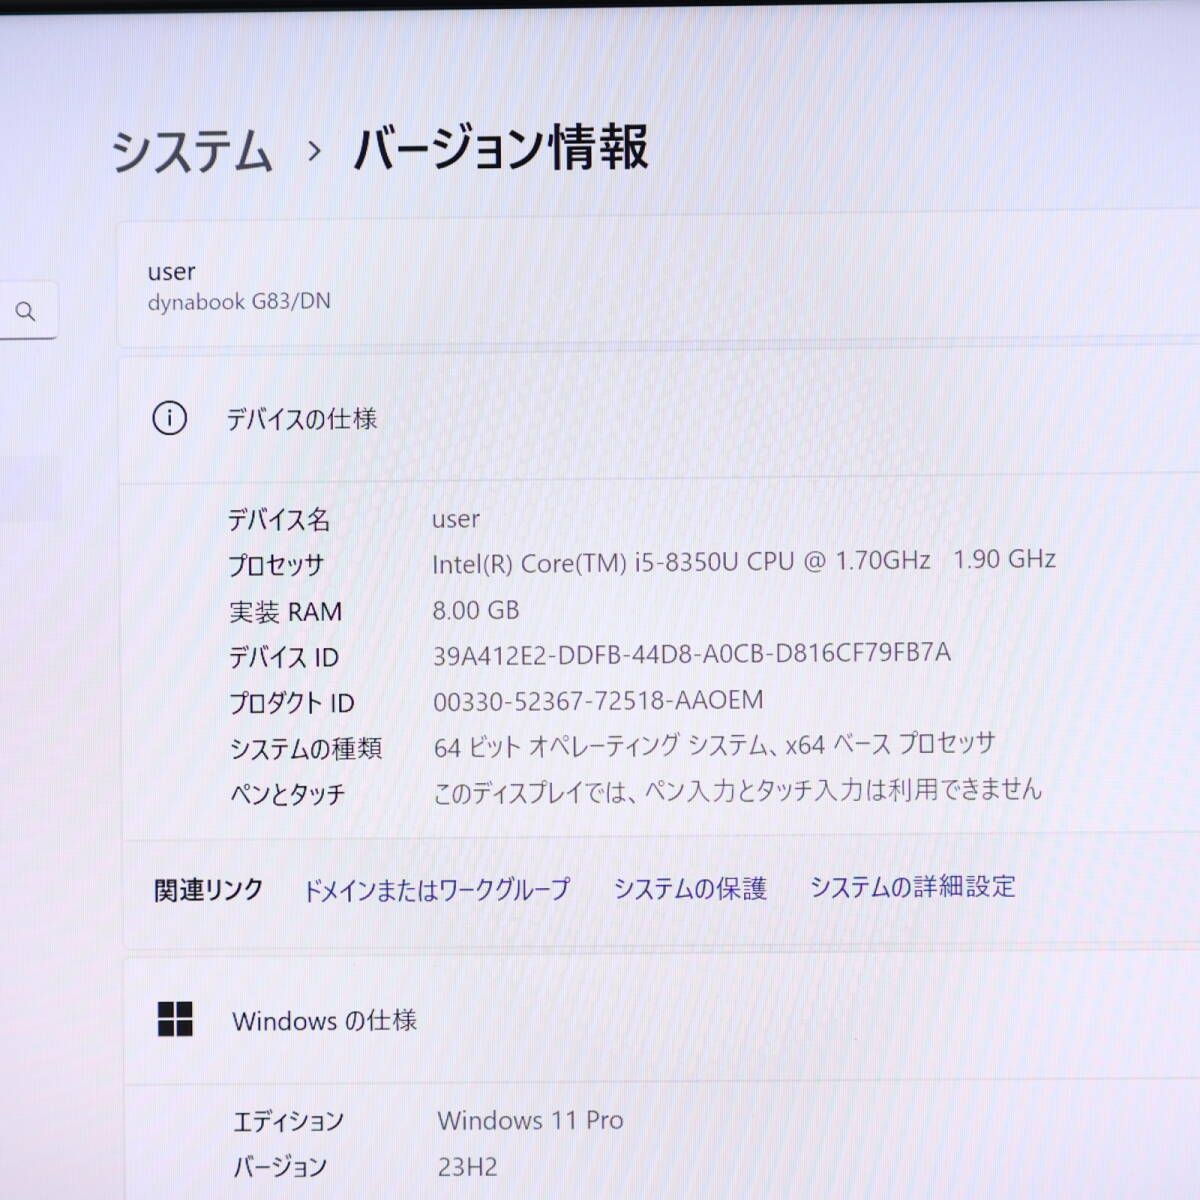The height and width of the screenshot is (1200, 1200).
Task: Select the 64 ビット system type value
Action: [x=715, y=745]
